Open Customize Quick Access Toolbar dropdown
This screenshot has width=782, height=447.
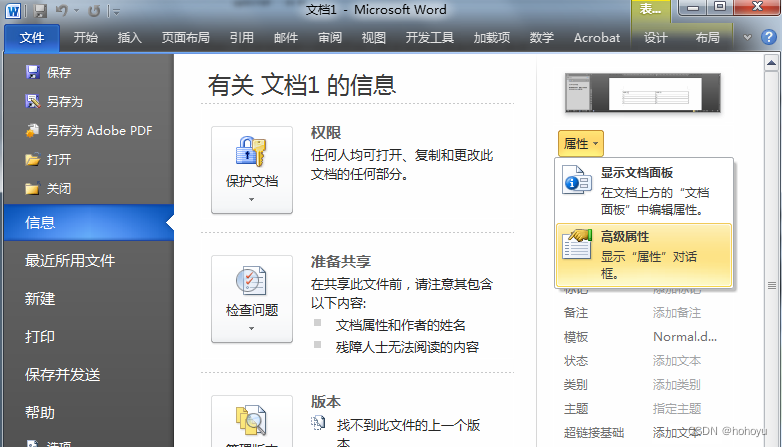(x=116, y=11)
